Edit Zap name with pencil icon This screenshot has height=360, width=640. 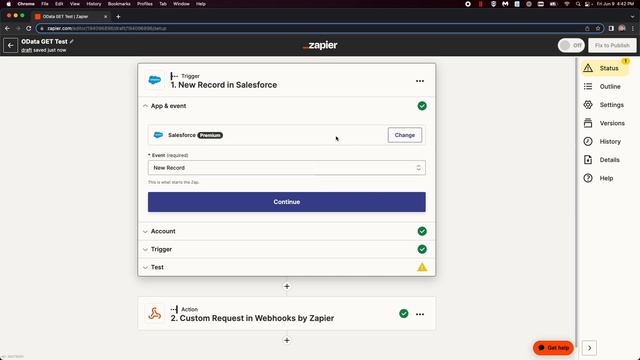pyautogui.click(x=72, y=41)
